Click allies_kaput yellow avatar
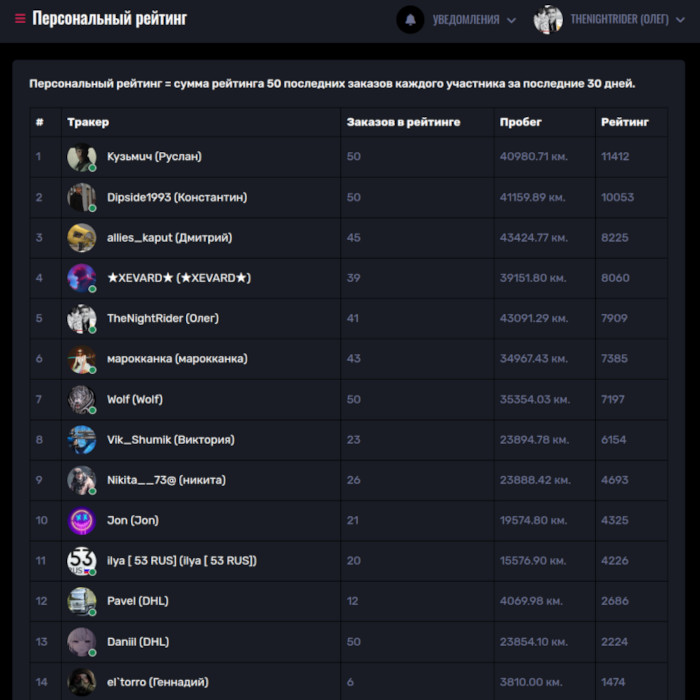 [x=81, y=238]
